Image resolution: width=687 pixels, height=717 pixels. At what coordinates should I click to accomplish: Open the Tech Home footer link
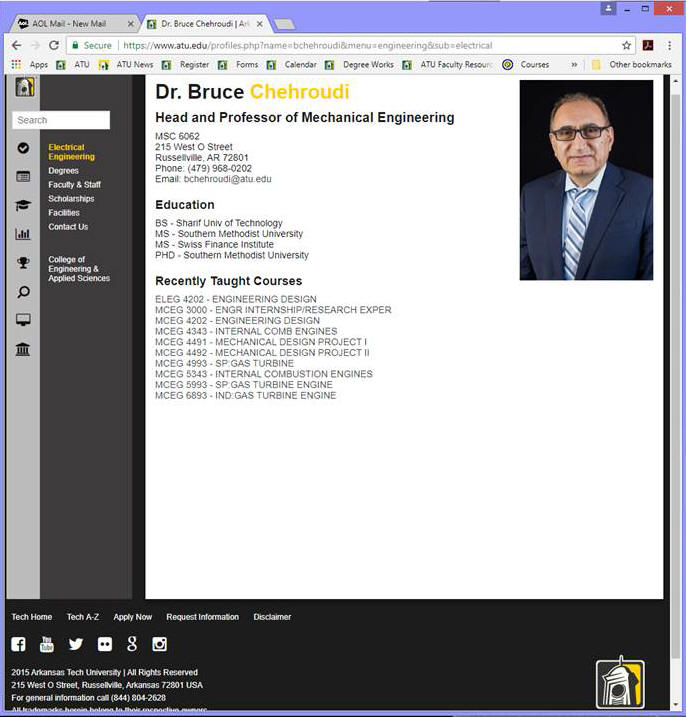click(x=32, y=617)
